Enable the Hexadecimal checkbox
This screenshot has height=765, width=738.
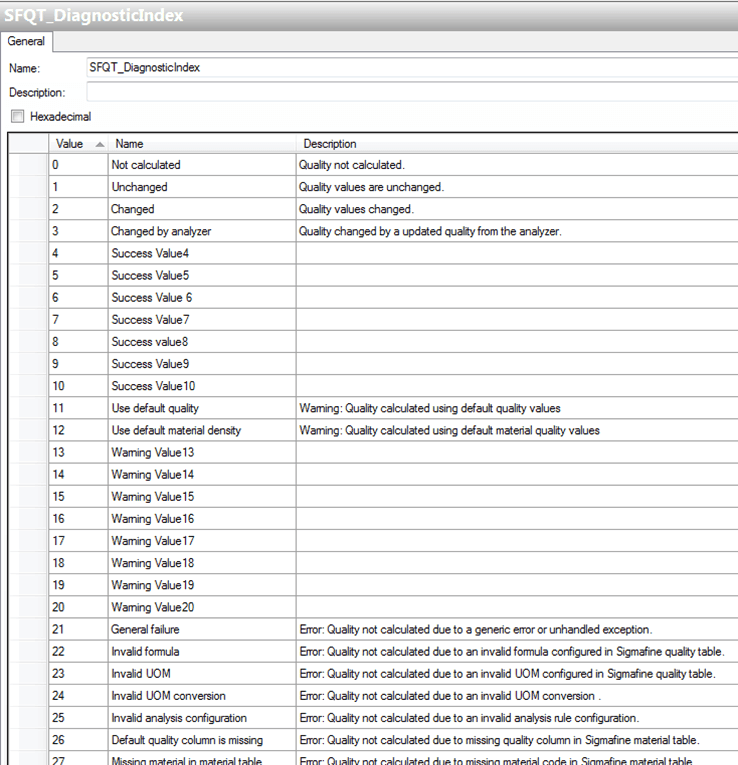tap(17, 117)
